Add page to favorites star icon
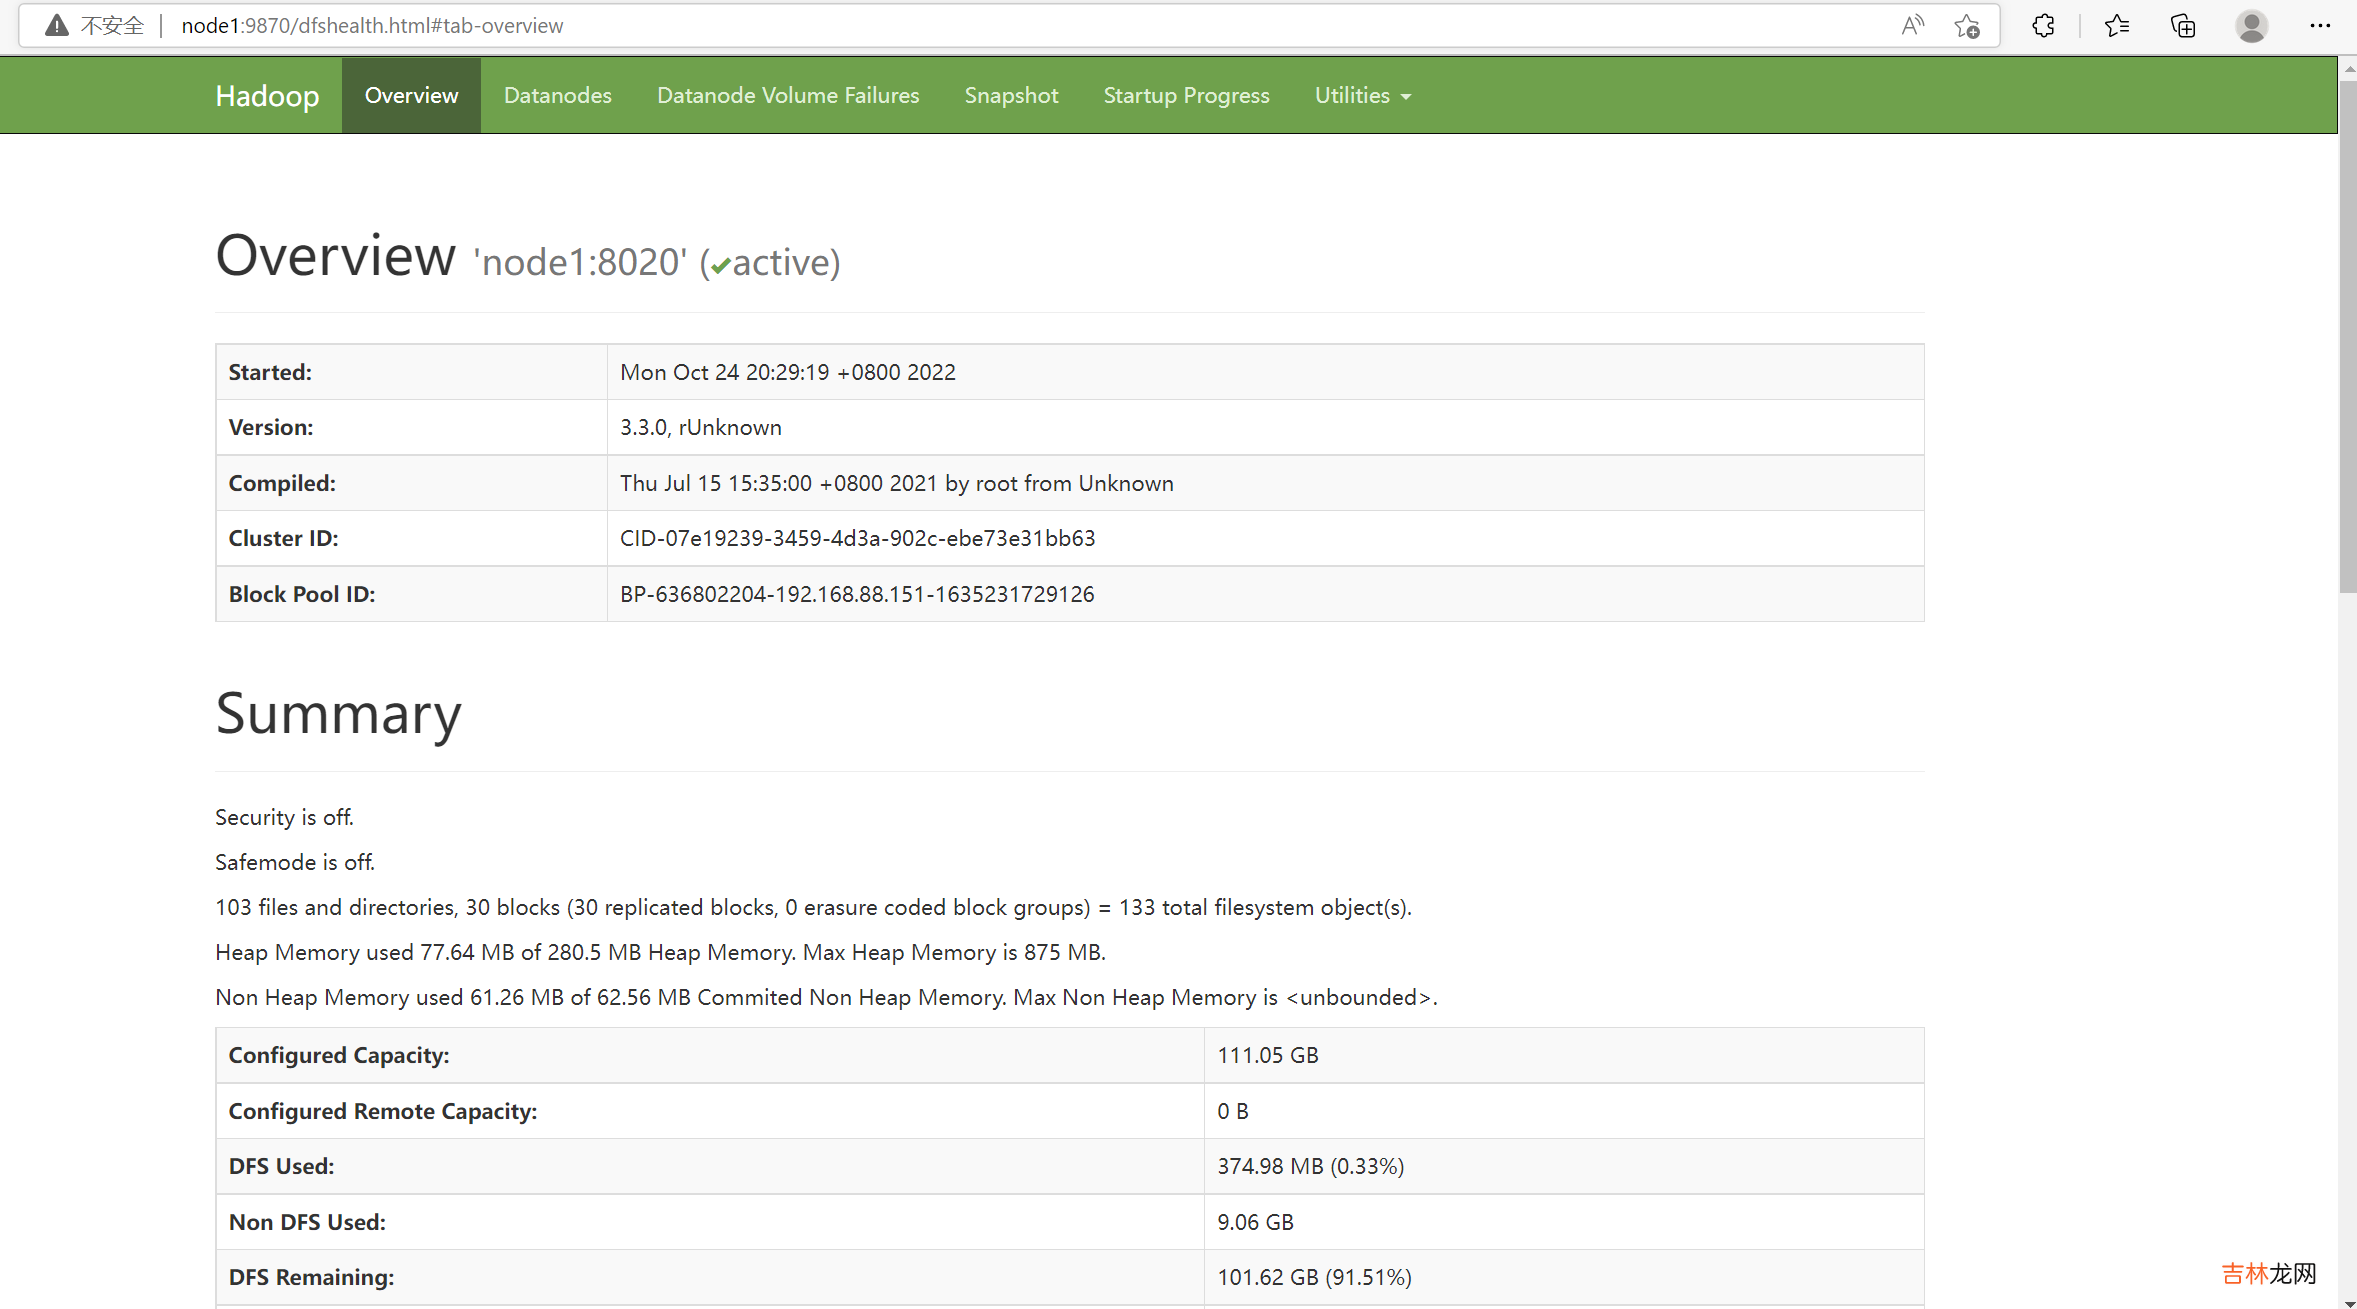2357x1309 pixels. (x=1967, y=26)
